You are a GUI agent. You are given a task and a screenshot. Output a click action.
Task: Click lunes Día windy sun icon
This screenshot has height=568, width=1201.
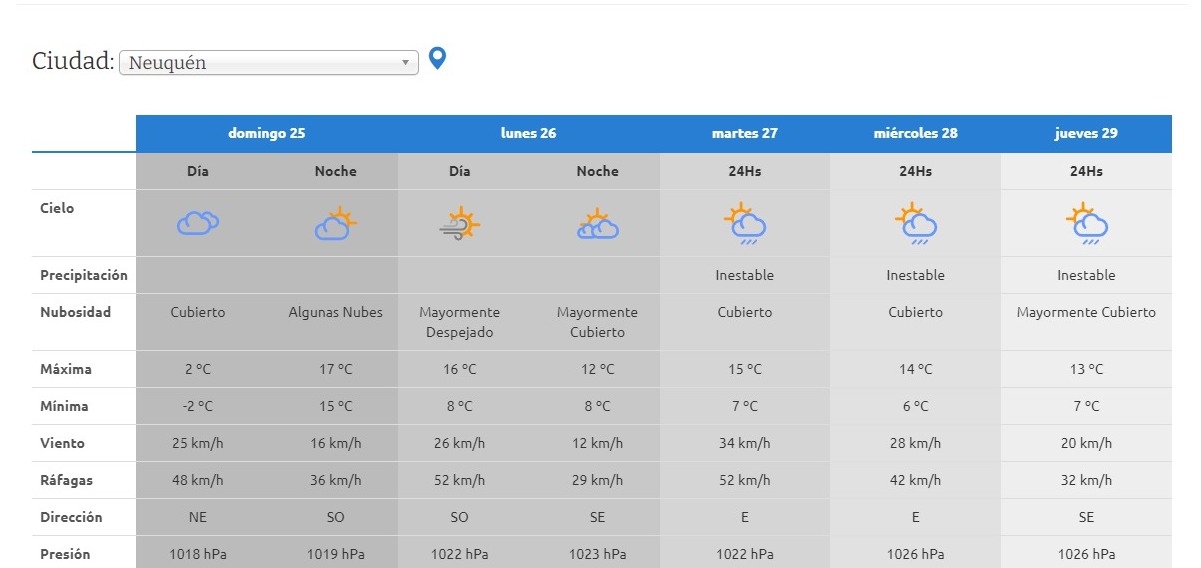(460, 223)
